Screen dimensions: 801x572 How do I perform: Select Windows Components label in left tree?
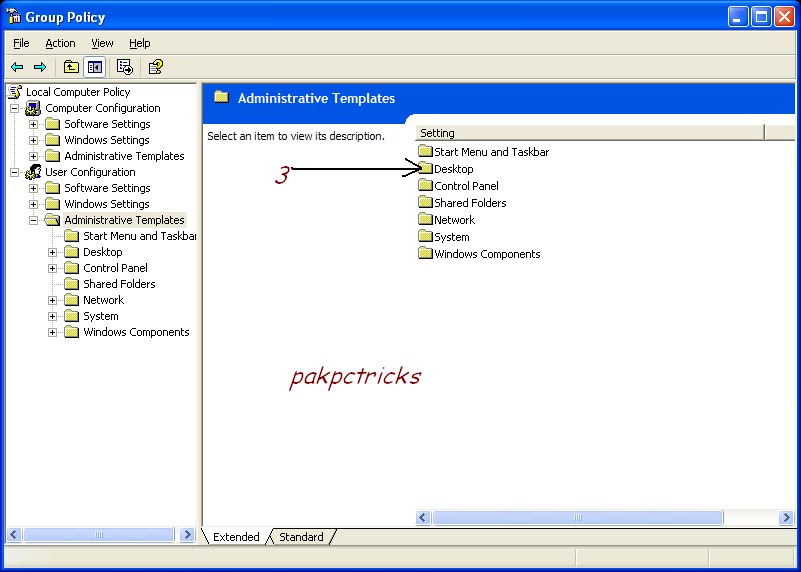tap(136, 332)
